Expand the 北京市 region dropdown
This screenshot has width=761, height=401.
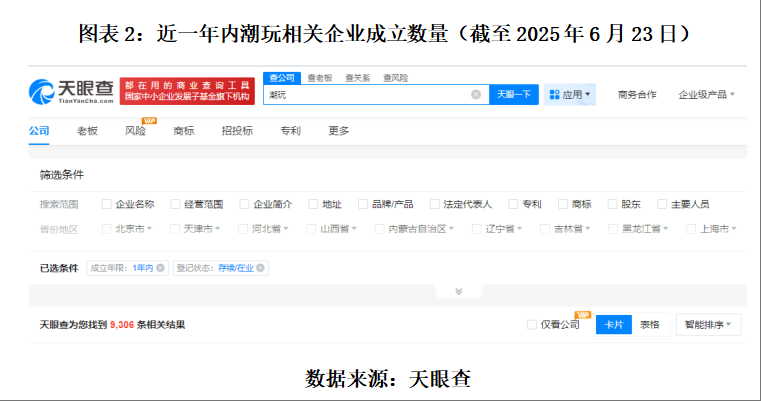130,229
